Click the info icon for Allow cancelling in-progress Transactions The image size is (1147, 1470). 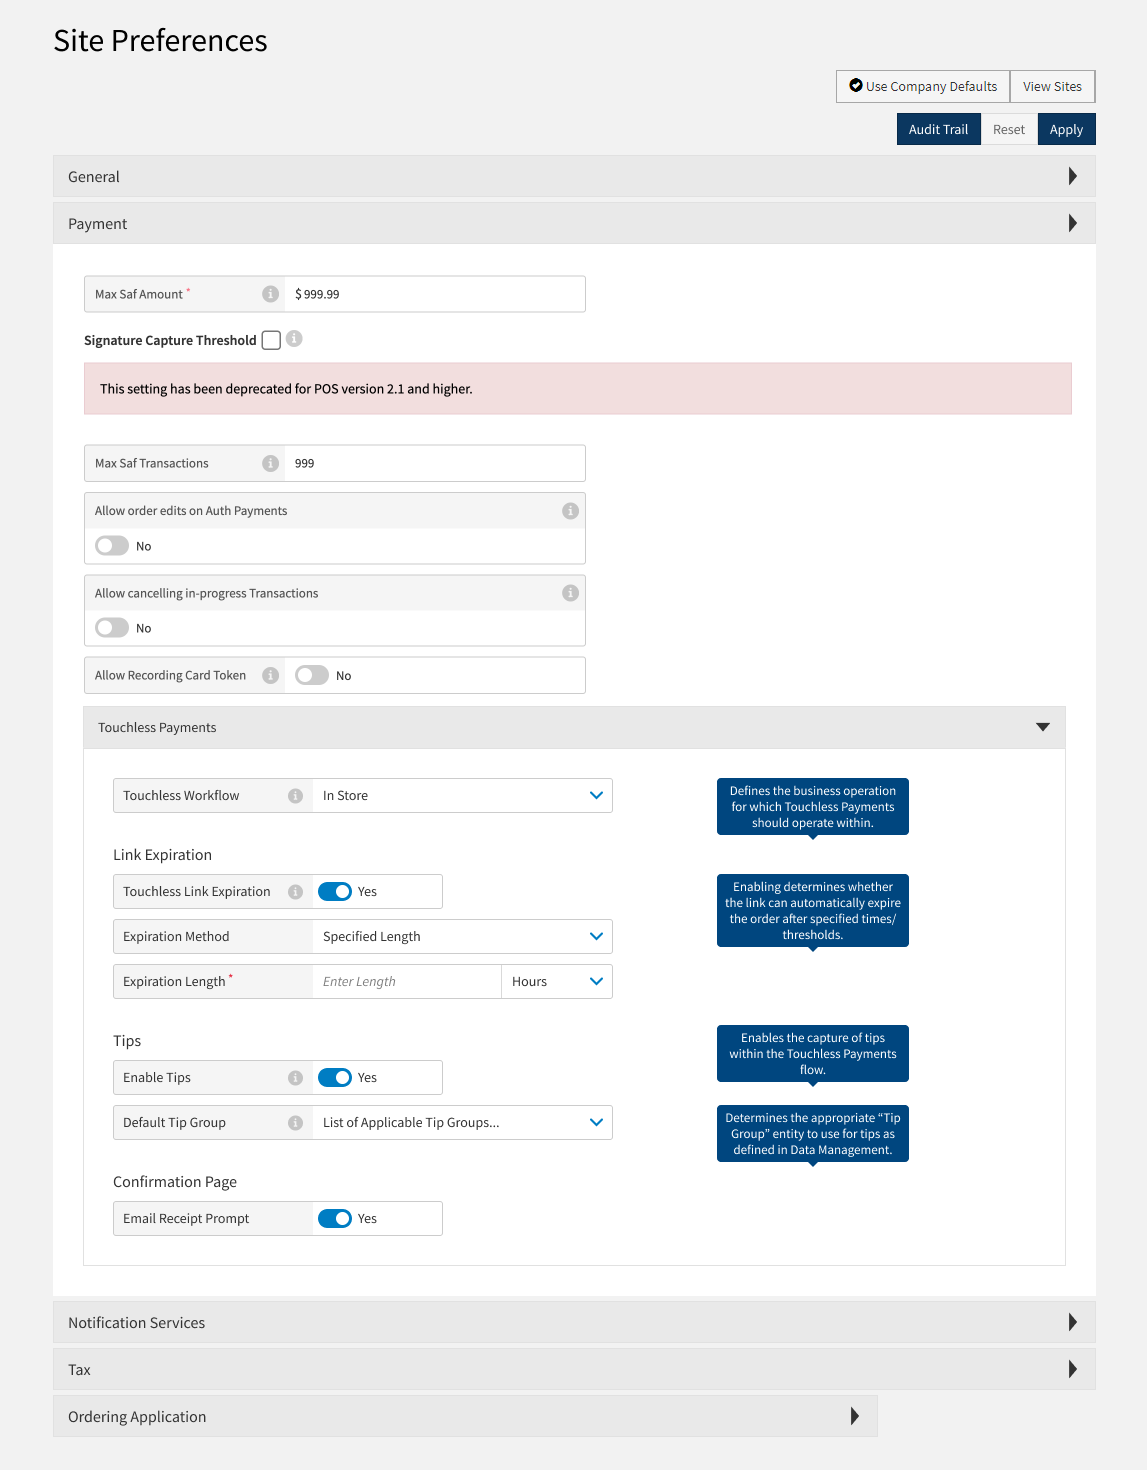pos(570,592)
